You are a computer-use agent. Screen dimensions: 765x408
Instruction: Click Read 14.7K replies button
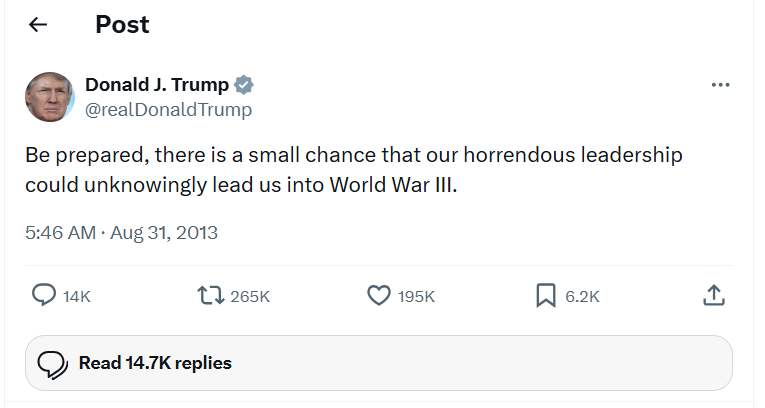click(x=155, y=363)
